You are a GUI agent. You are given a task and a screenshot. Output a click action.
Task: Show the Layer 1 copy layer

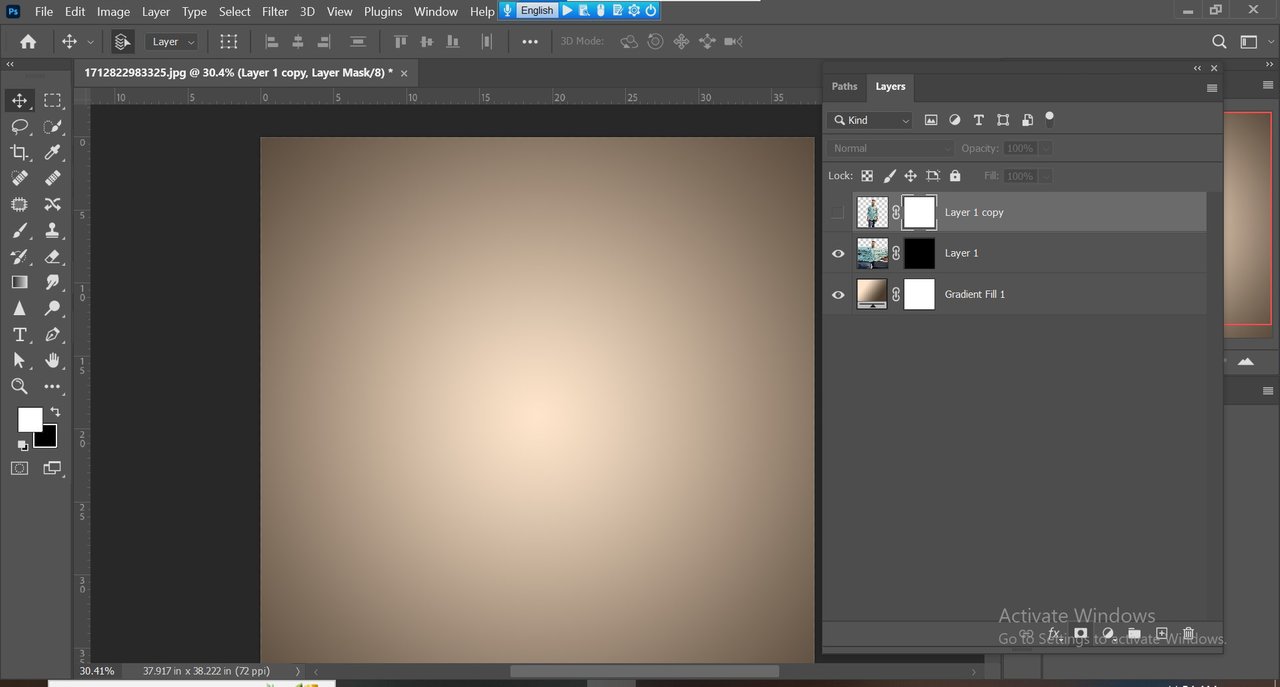(x=838, y=212)
